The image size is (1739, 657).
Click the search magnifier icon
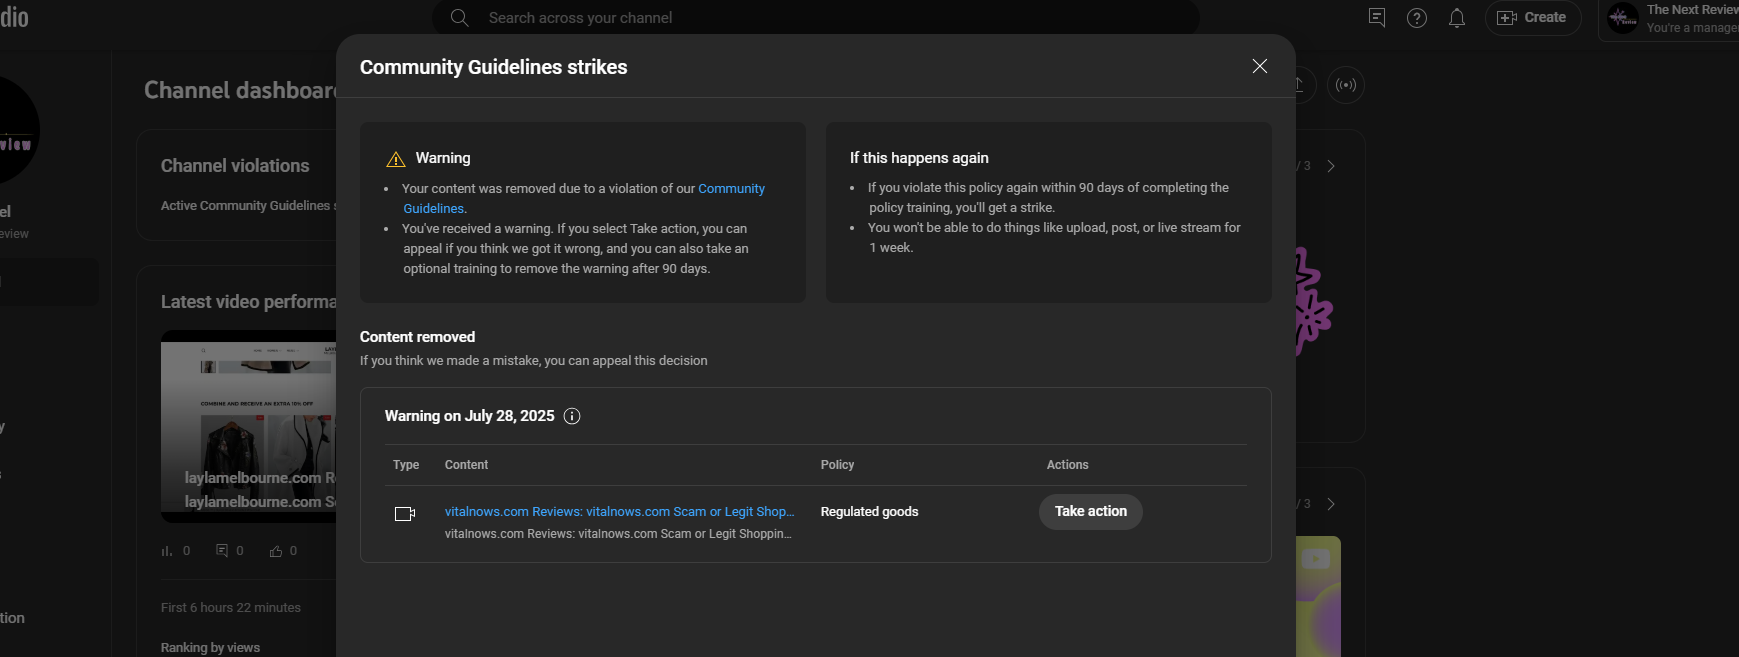point(460,18)
